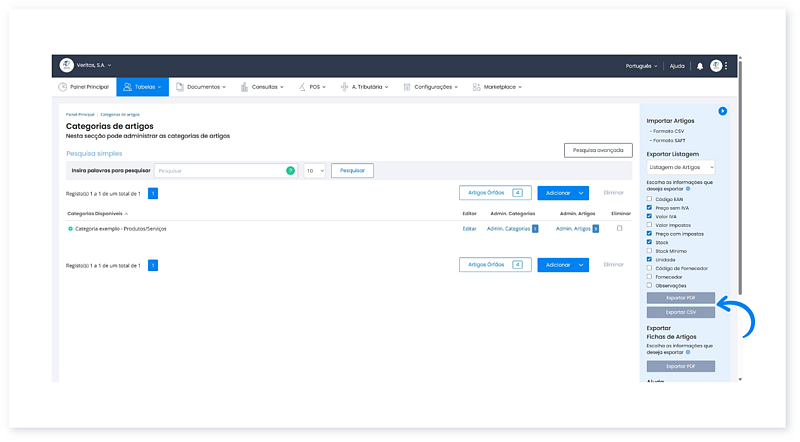This screenshot has width=800, height=442.
Task: Click the green plus icon beside Categoria exemplo
Action: coord(70,229)
